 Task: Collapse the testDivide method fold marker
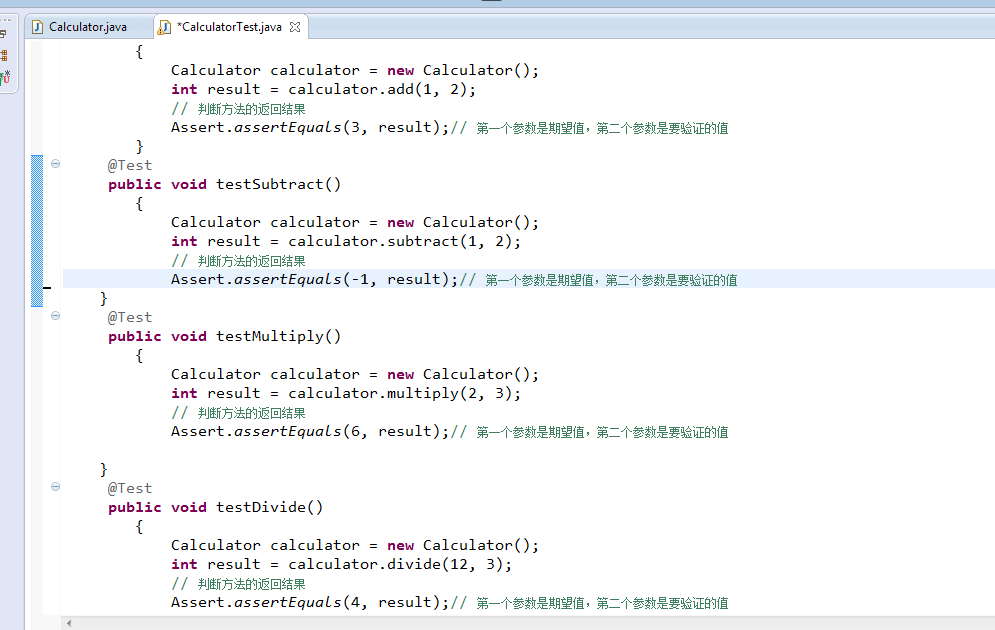tap(55, 487)
